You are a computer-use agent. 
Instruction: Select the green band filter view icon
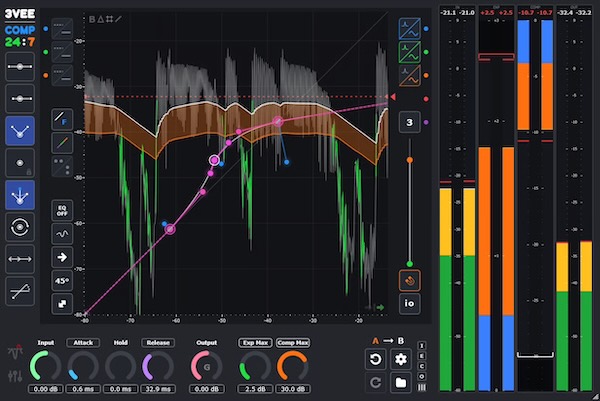(409, 52)
